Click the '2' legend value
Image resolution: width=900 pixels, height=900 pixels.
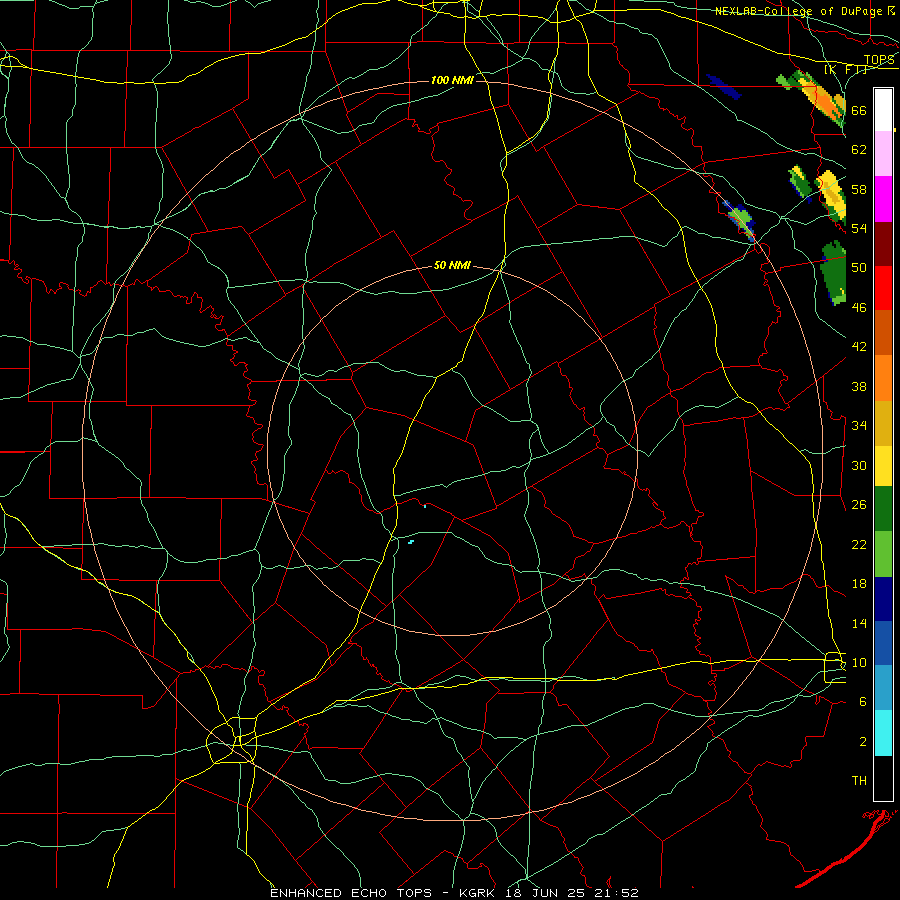click(863, 741)
